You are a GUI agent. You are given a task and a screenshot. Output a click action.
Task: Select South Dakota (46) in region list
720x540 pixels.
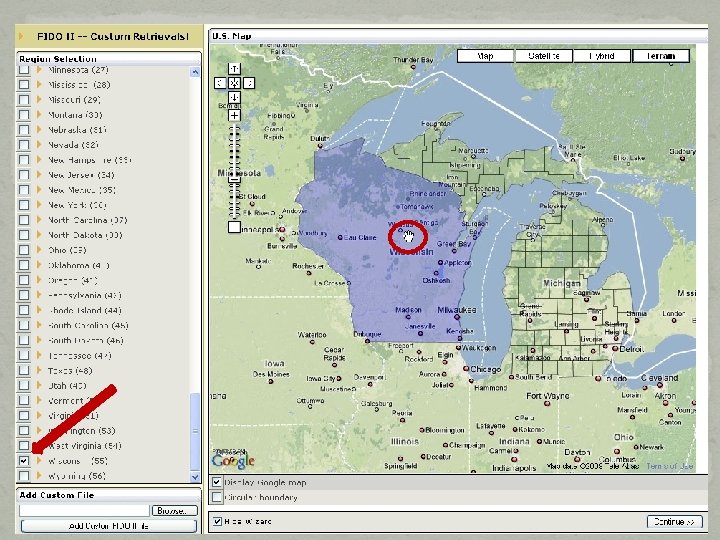86,341
